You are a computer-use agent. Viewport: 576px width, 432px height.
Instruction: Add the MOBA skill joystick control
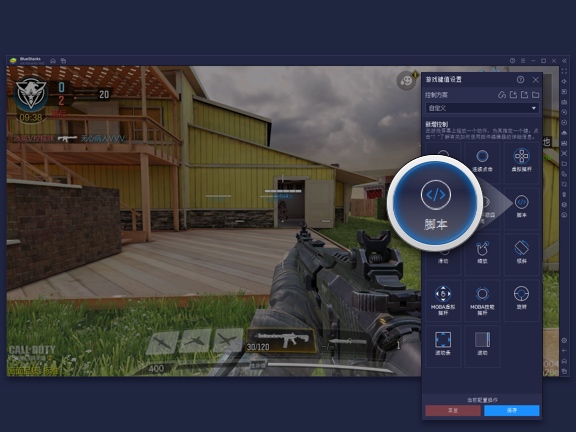pos(482,300)
